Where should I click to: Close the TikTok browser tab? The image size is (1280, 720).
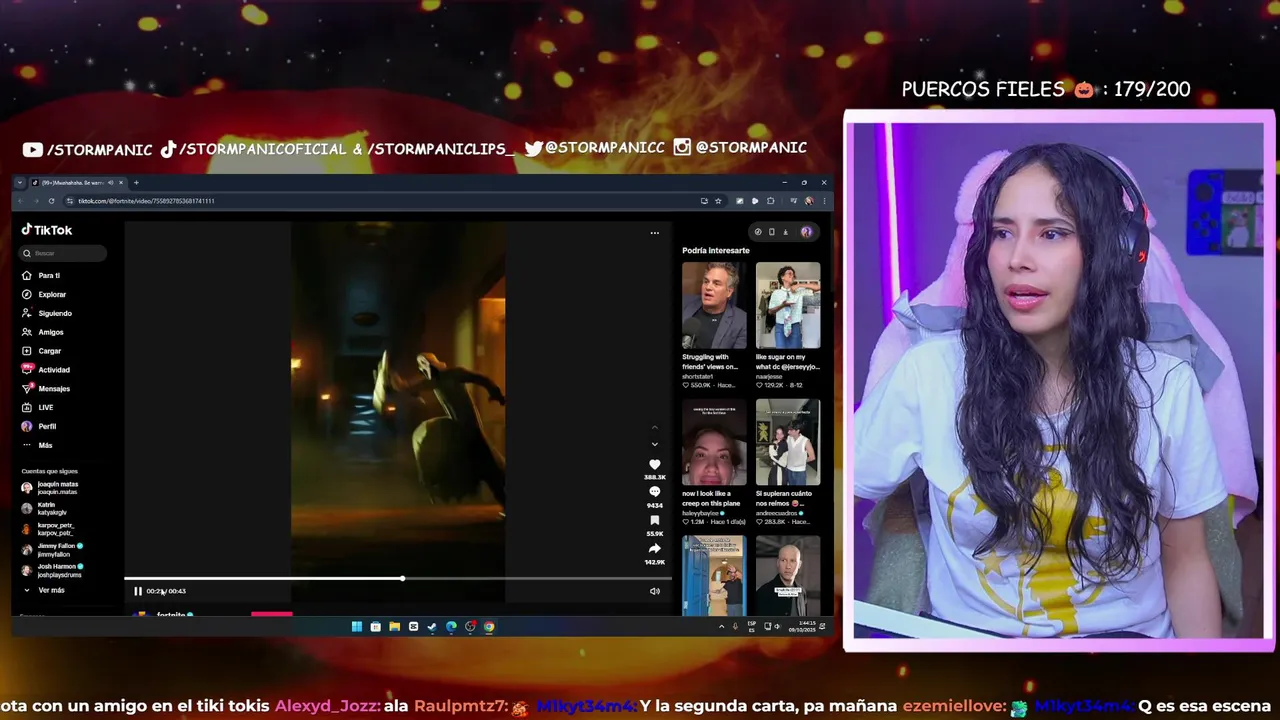120,182
